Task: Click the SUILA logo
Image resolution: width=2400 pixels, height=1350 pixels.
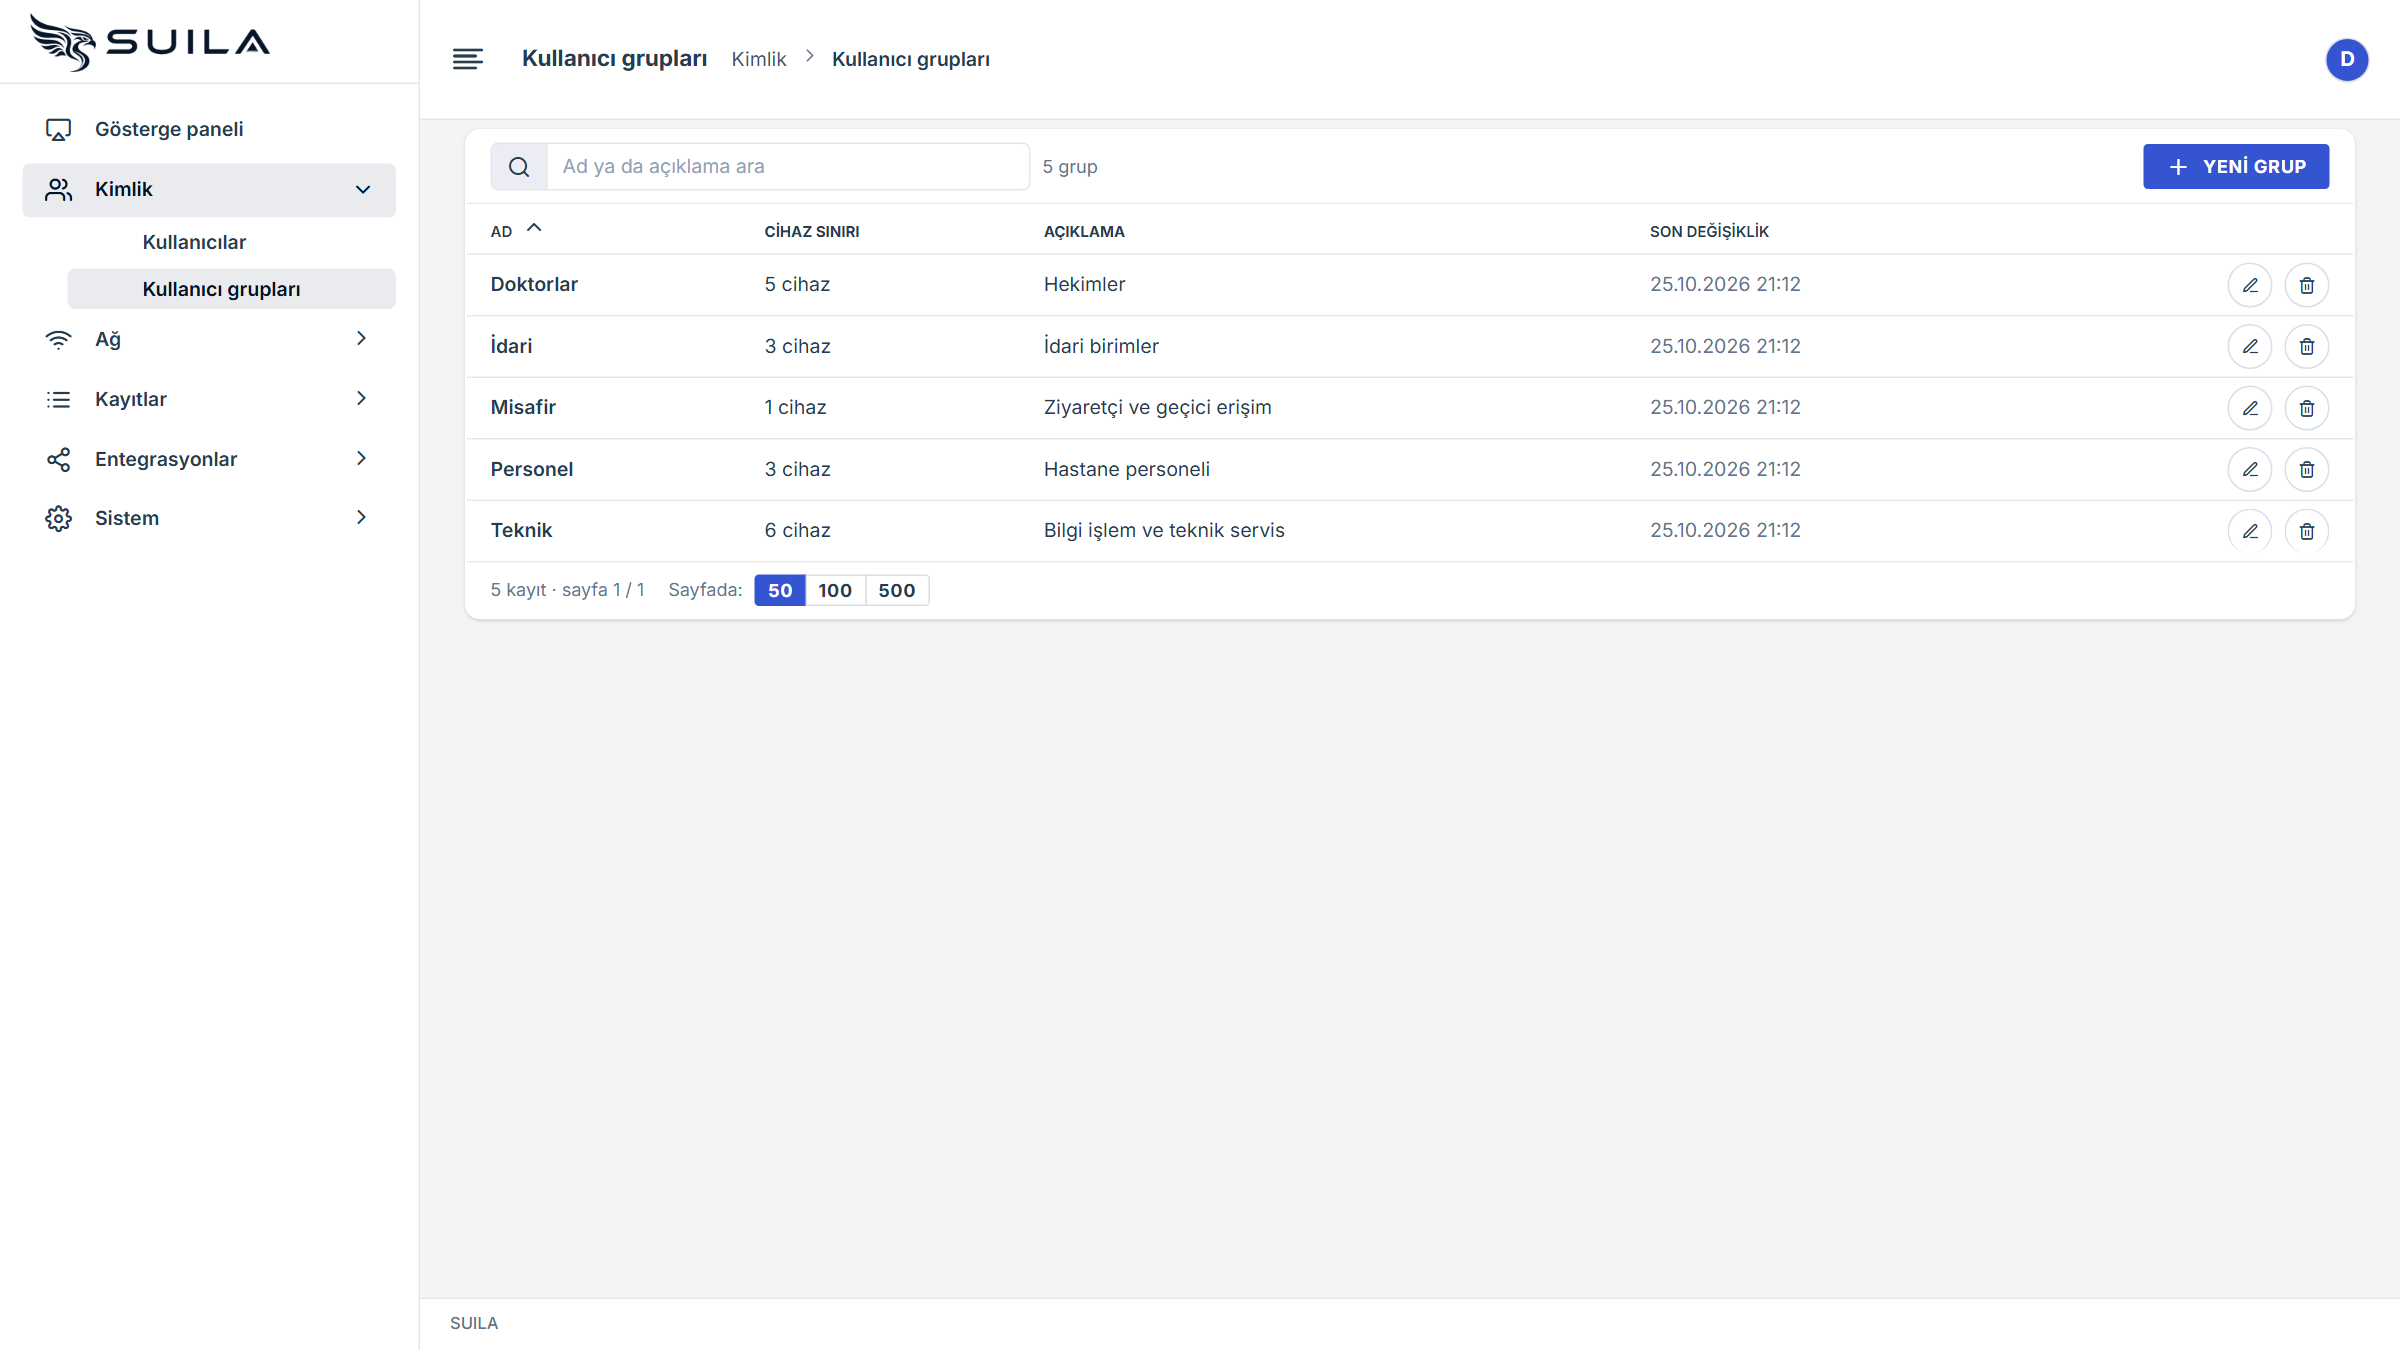Action: 150,42
